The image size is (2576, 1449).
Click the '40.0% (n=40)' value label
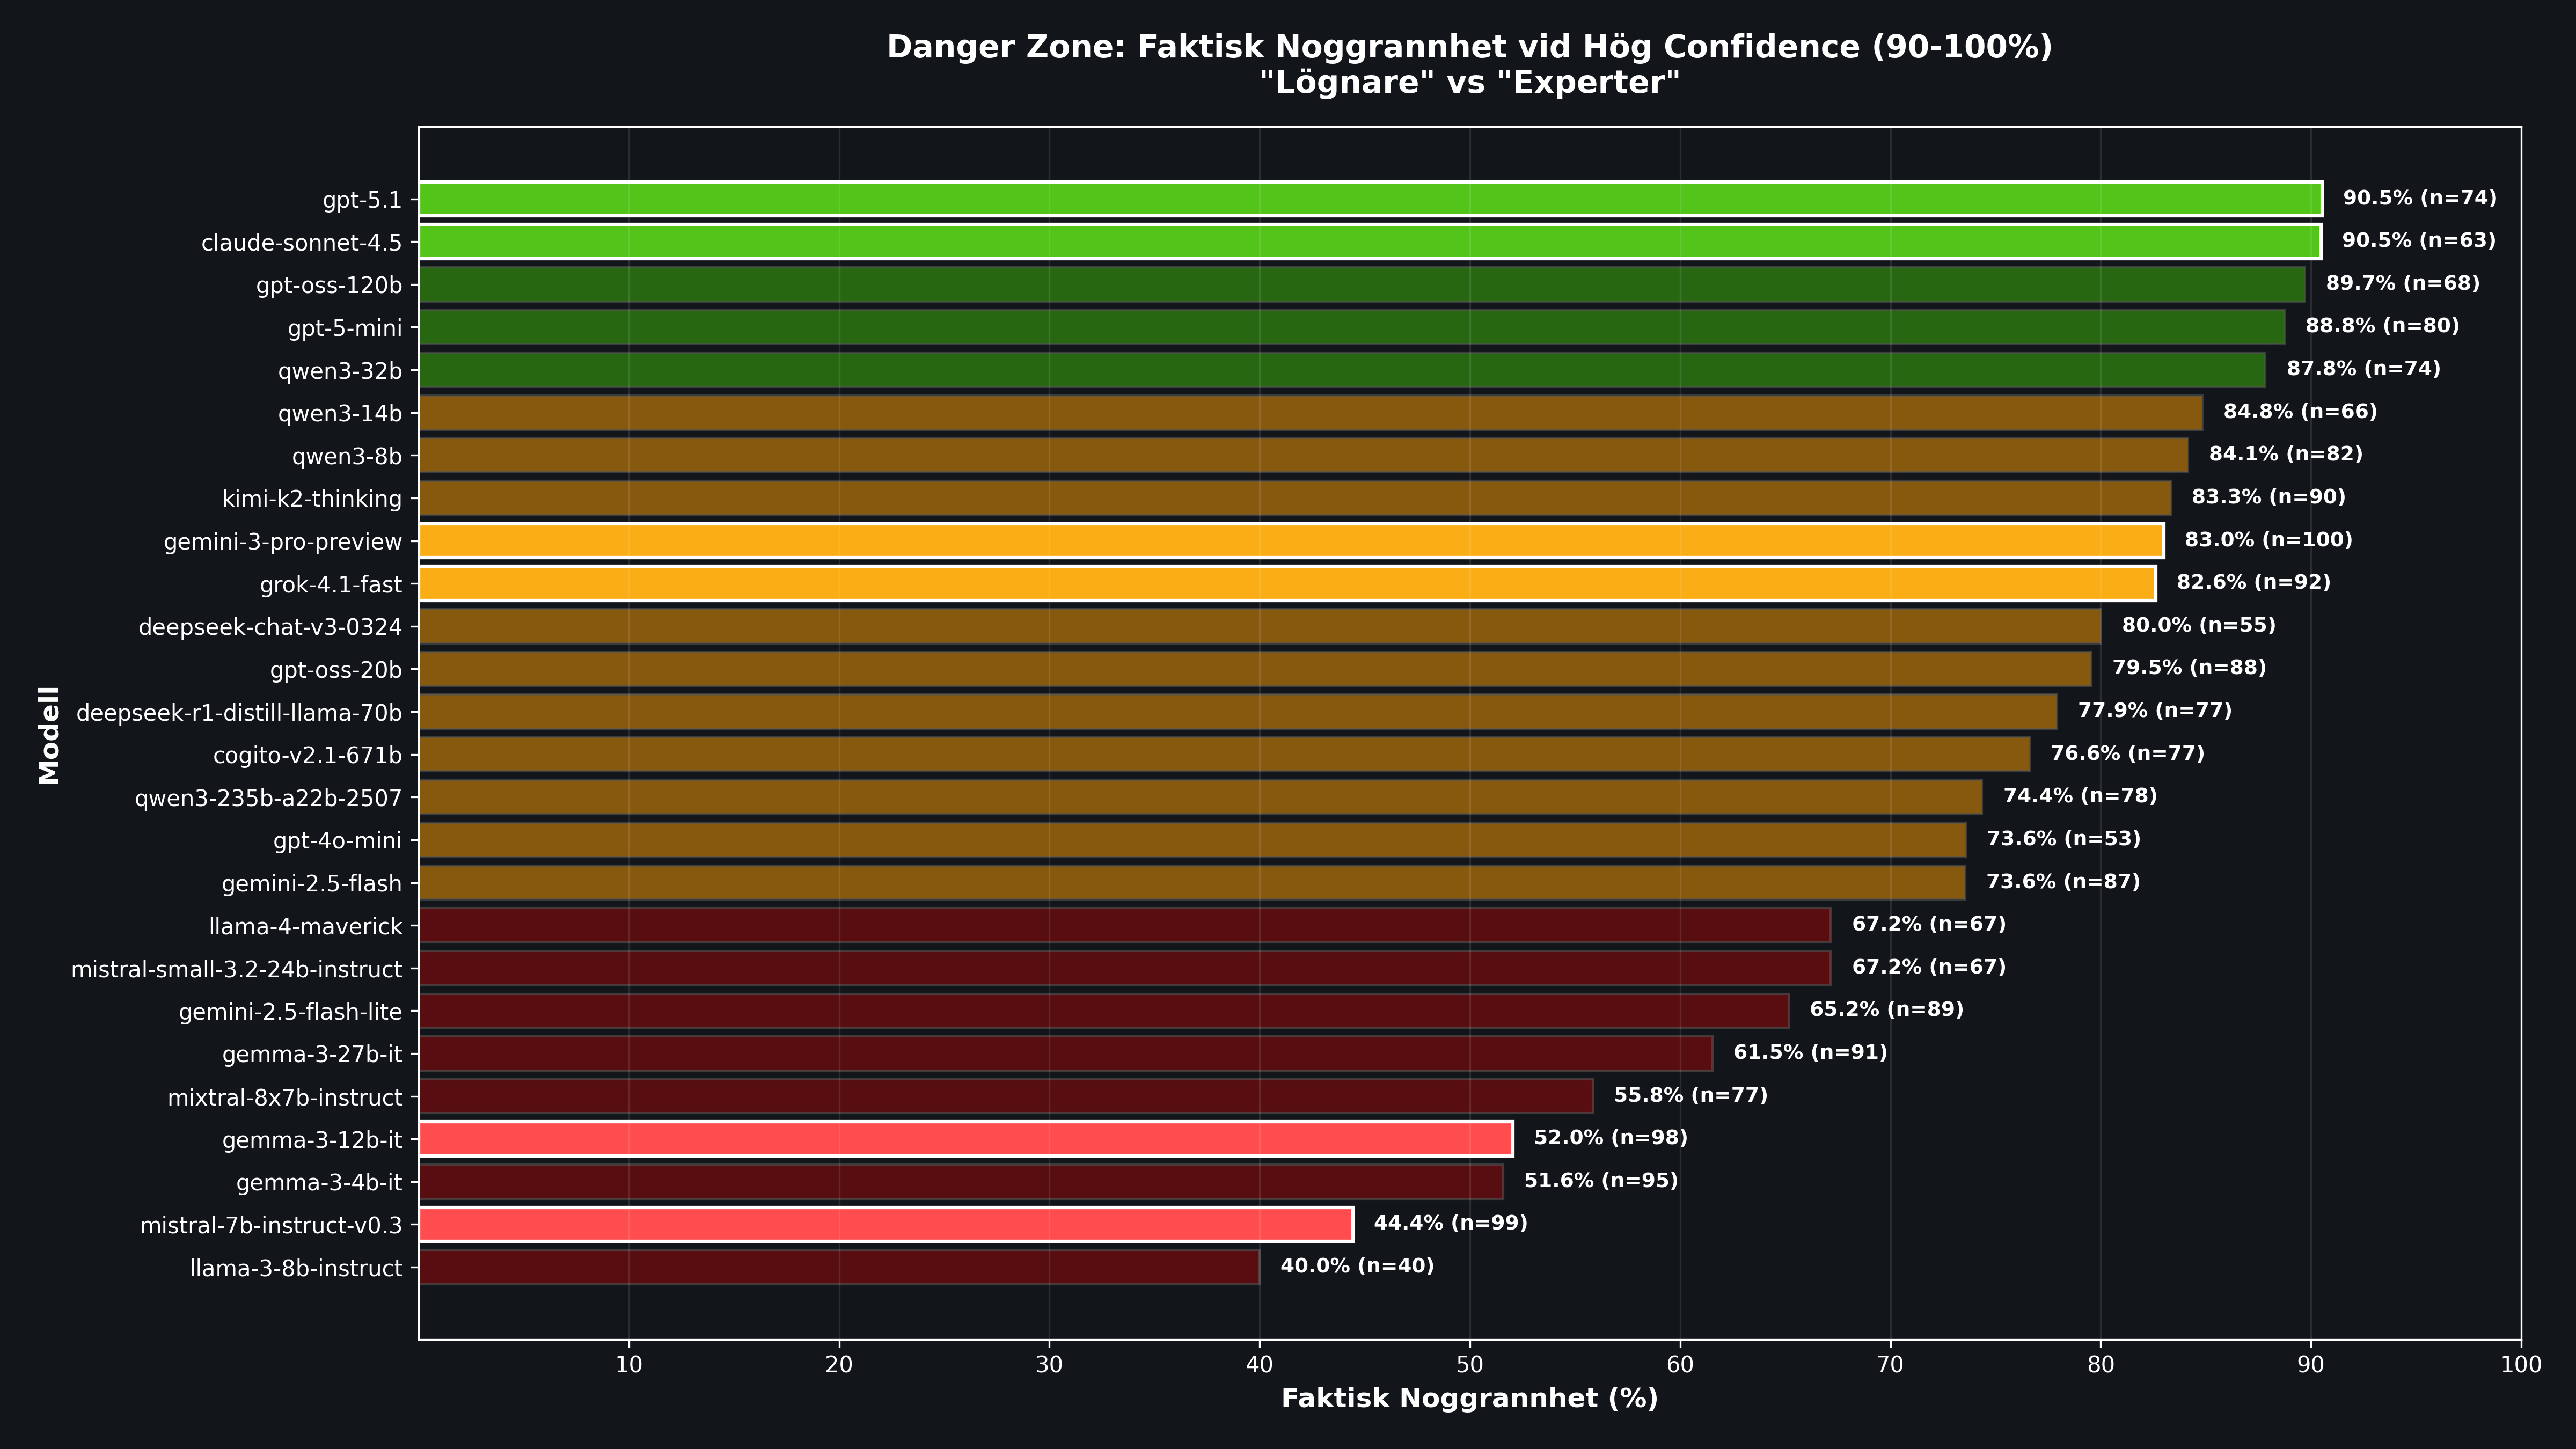[x=1357, y=1266]
